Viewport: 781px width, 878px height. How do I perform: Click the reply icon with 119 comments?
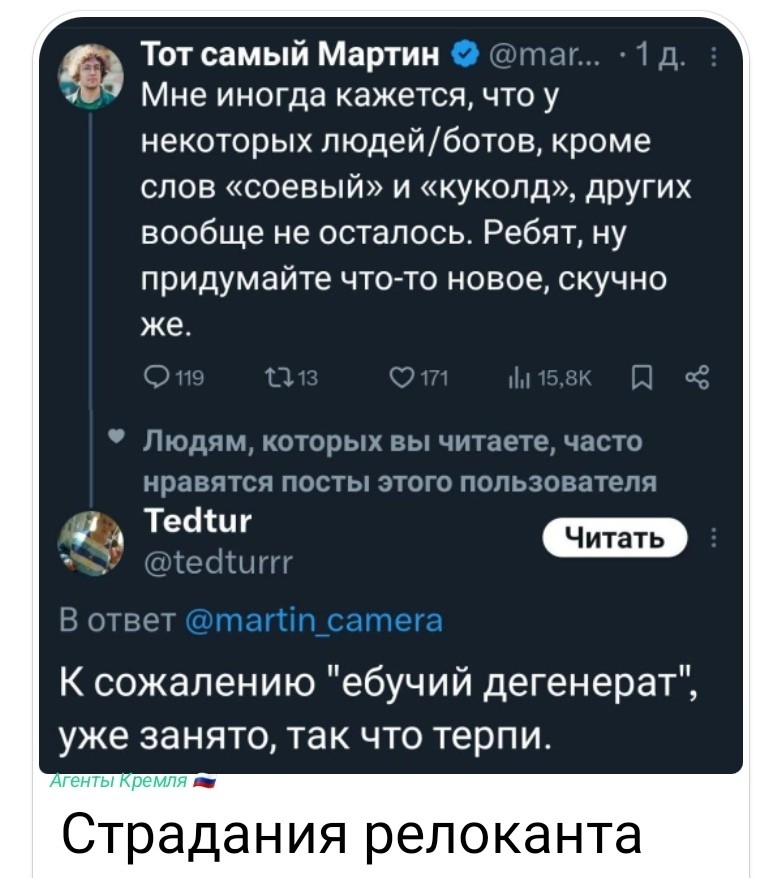(x=157, y=378)
